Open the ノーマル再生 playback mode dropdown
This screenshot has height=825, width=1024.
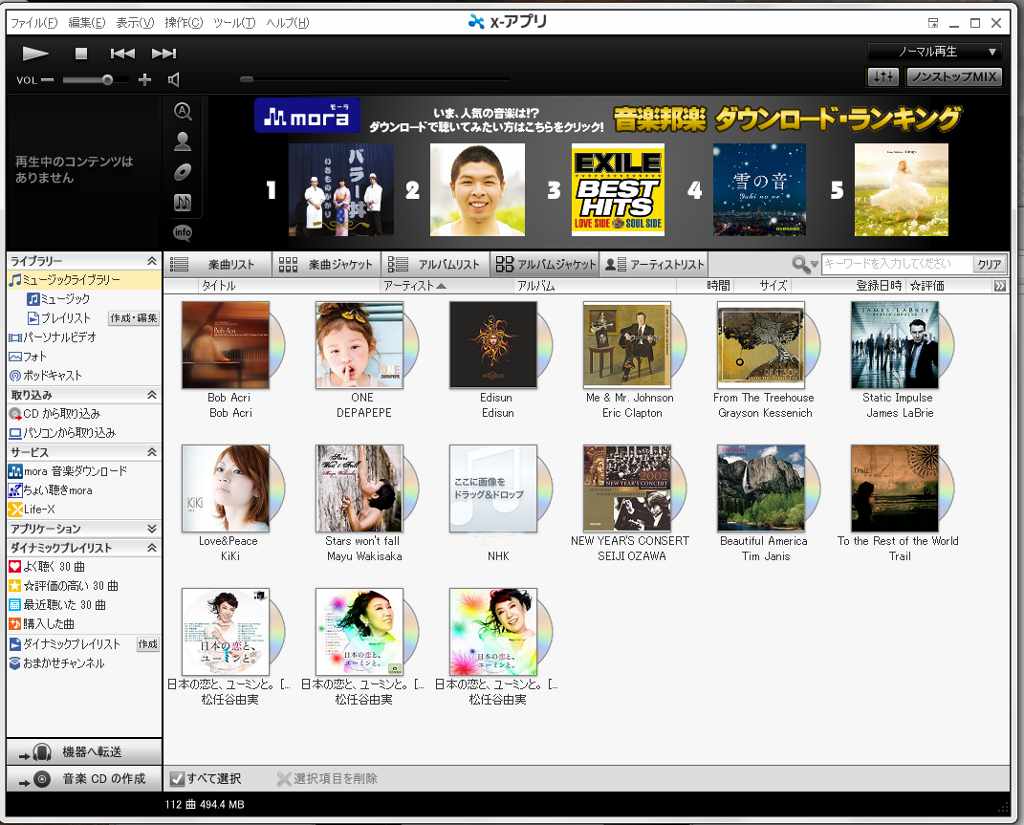click(935, 52)
